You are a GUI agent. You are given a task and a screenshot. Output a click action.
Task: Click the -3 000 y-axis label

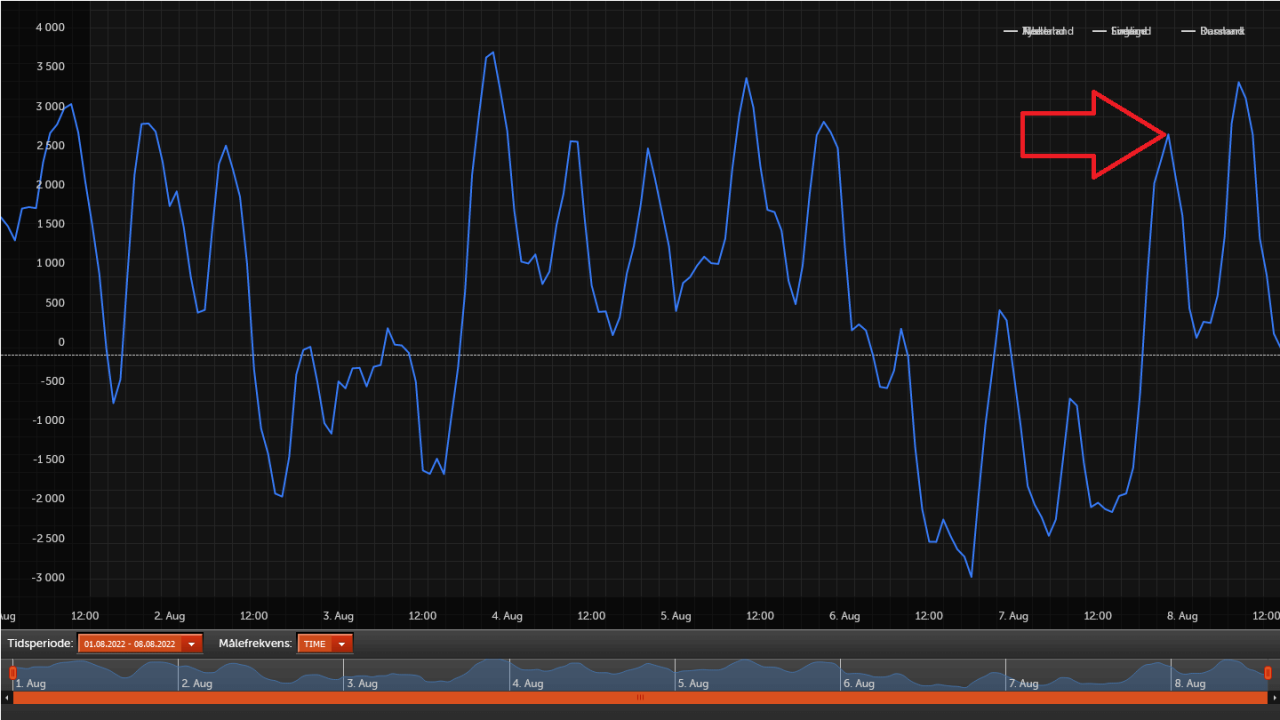tap(48, 578)
